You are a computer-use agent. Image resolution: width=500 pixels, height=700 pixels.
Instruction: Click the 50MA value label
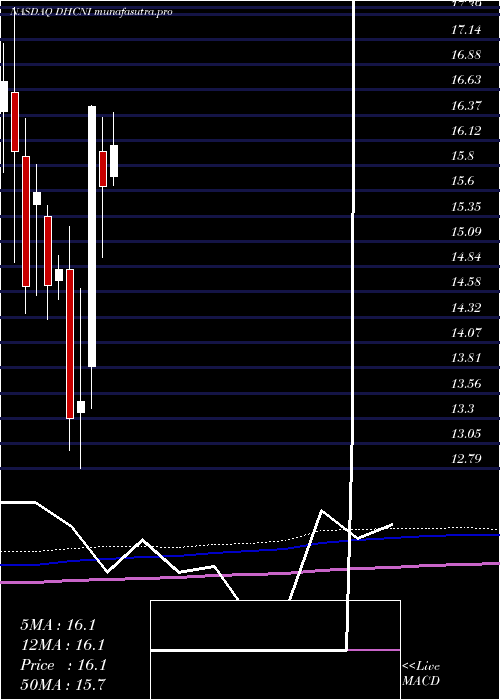pyautogui.click(x=62, y=684)
